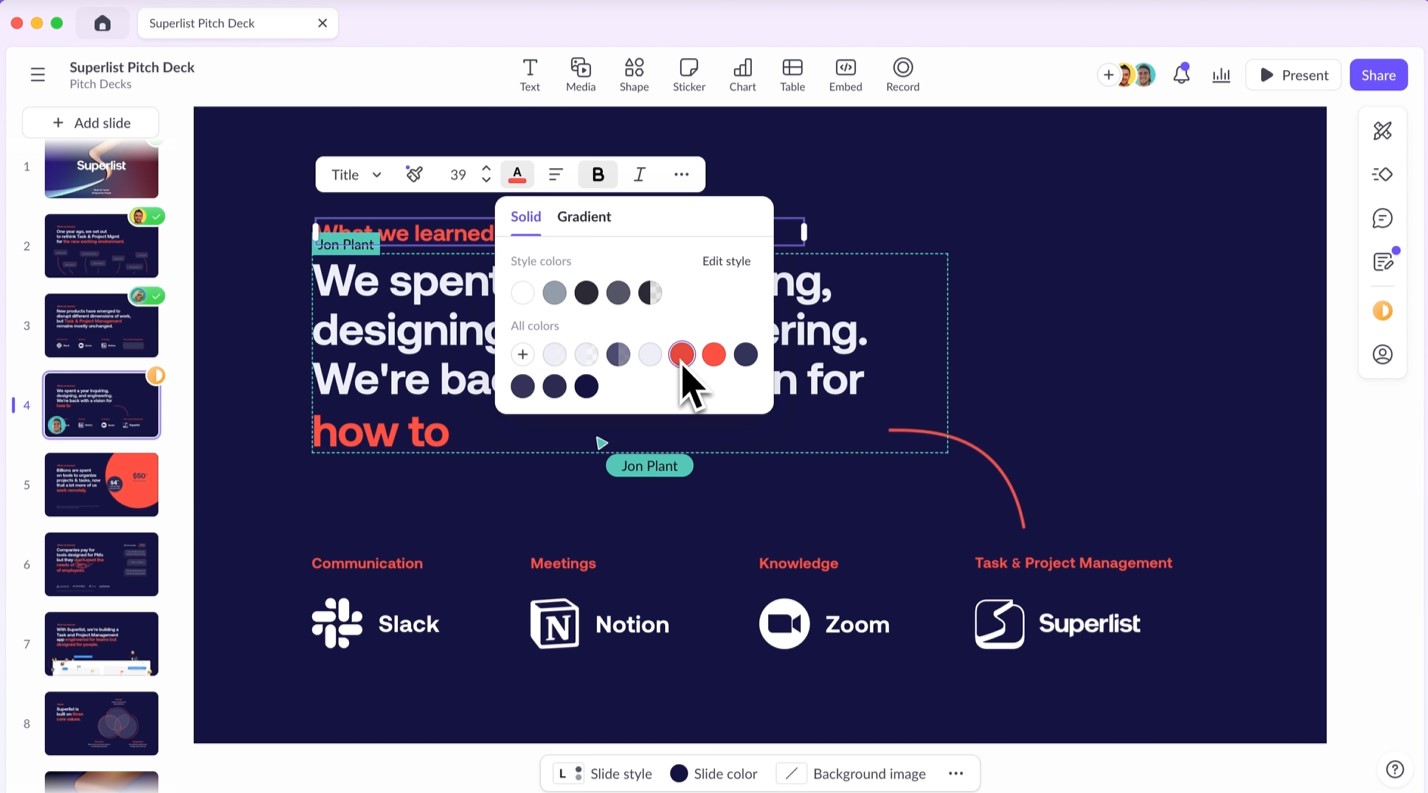Open the Slide style selector
Screen dimensions: 1428x793
tap(604, 773)
